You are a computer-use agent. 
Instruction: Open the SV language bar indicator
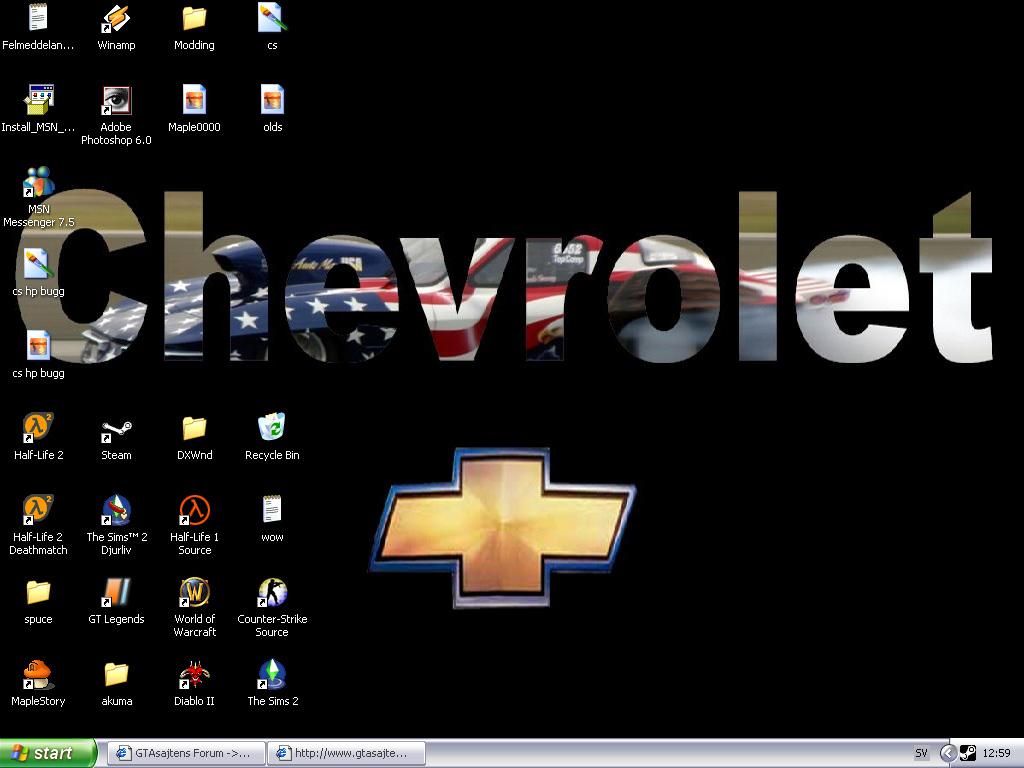(921, 753)
